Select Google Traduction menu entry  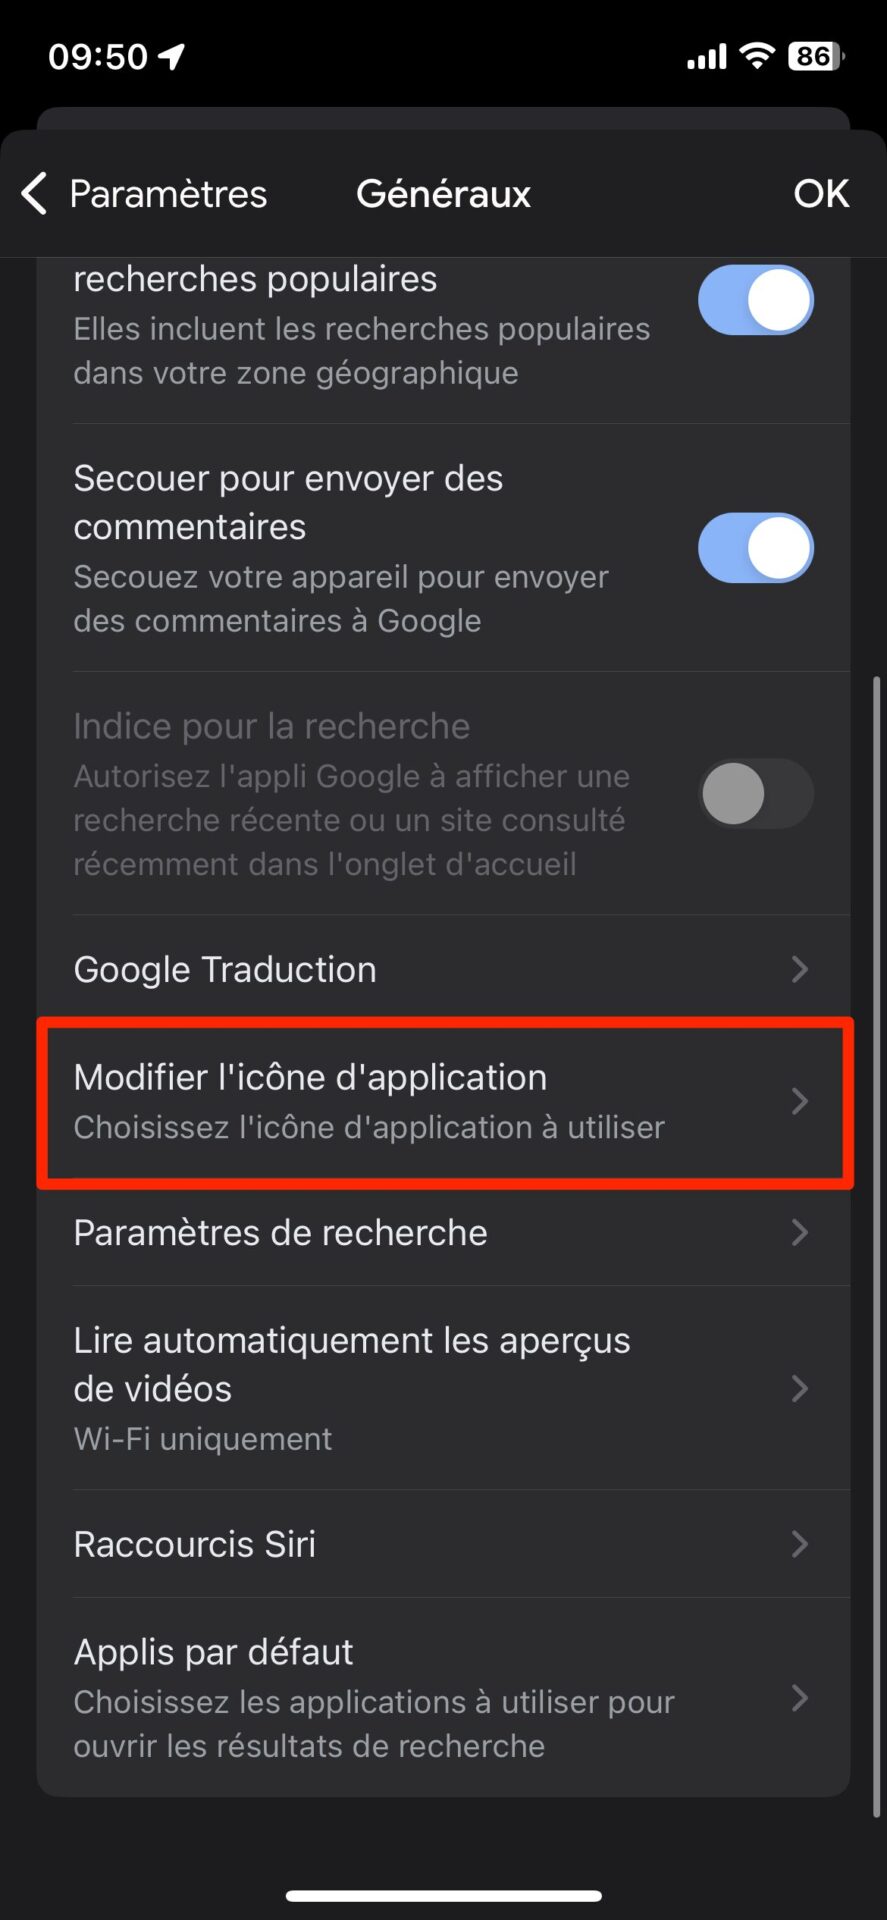pyautogui.click(x=444, y=969)
